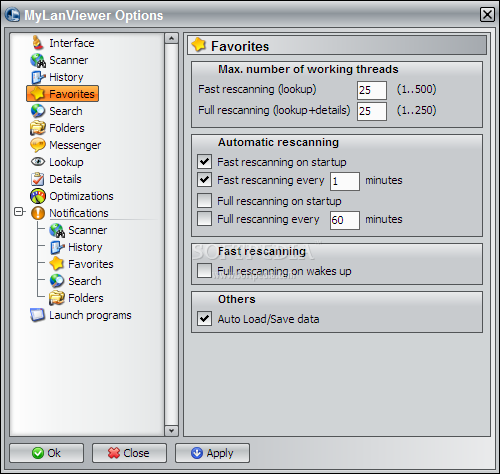
Task: Click the Messenger speech bubble icon
Action: 38,145
